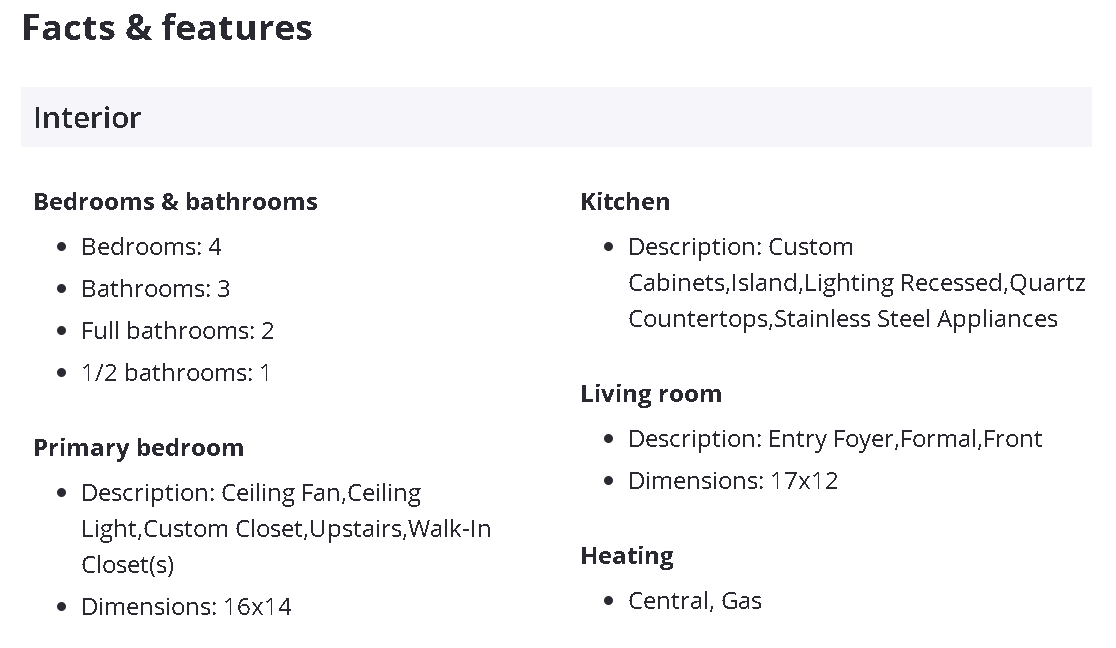The width and height of the screenshot is (1116, 648).
Task: Click Primary bedroom Ceiling Fan description text
Action: click(251, 493)
